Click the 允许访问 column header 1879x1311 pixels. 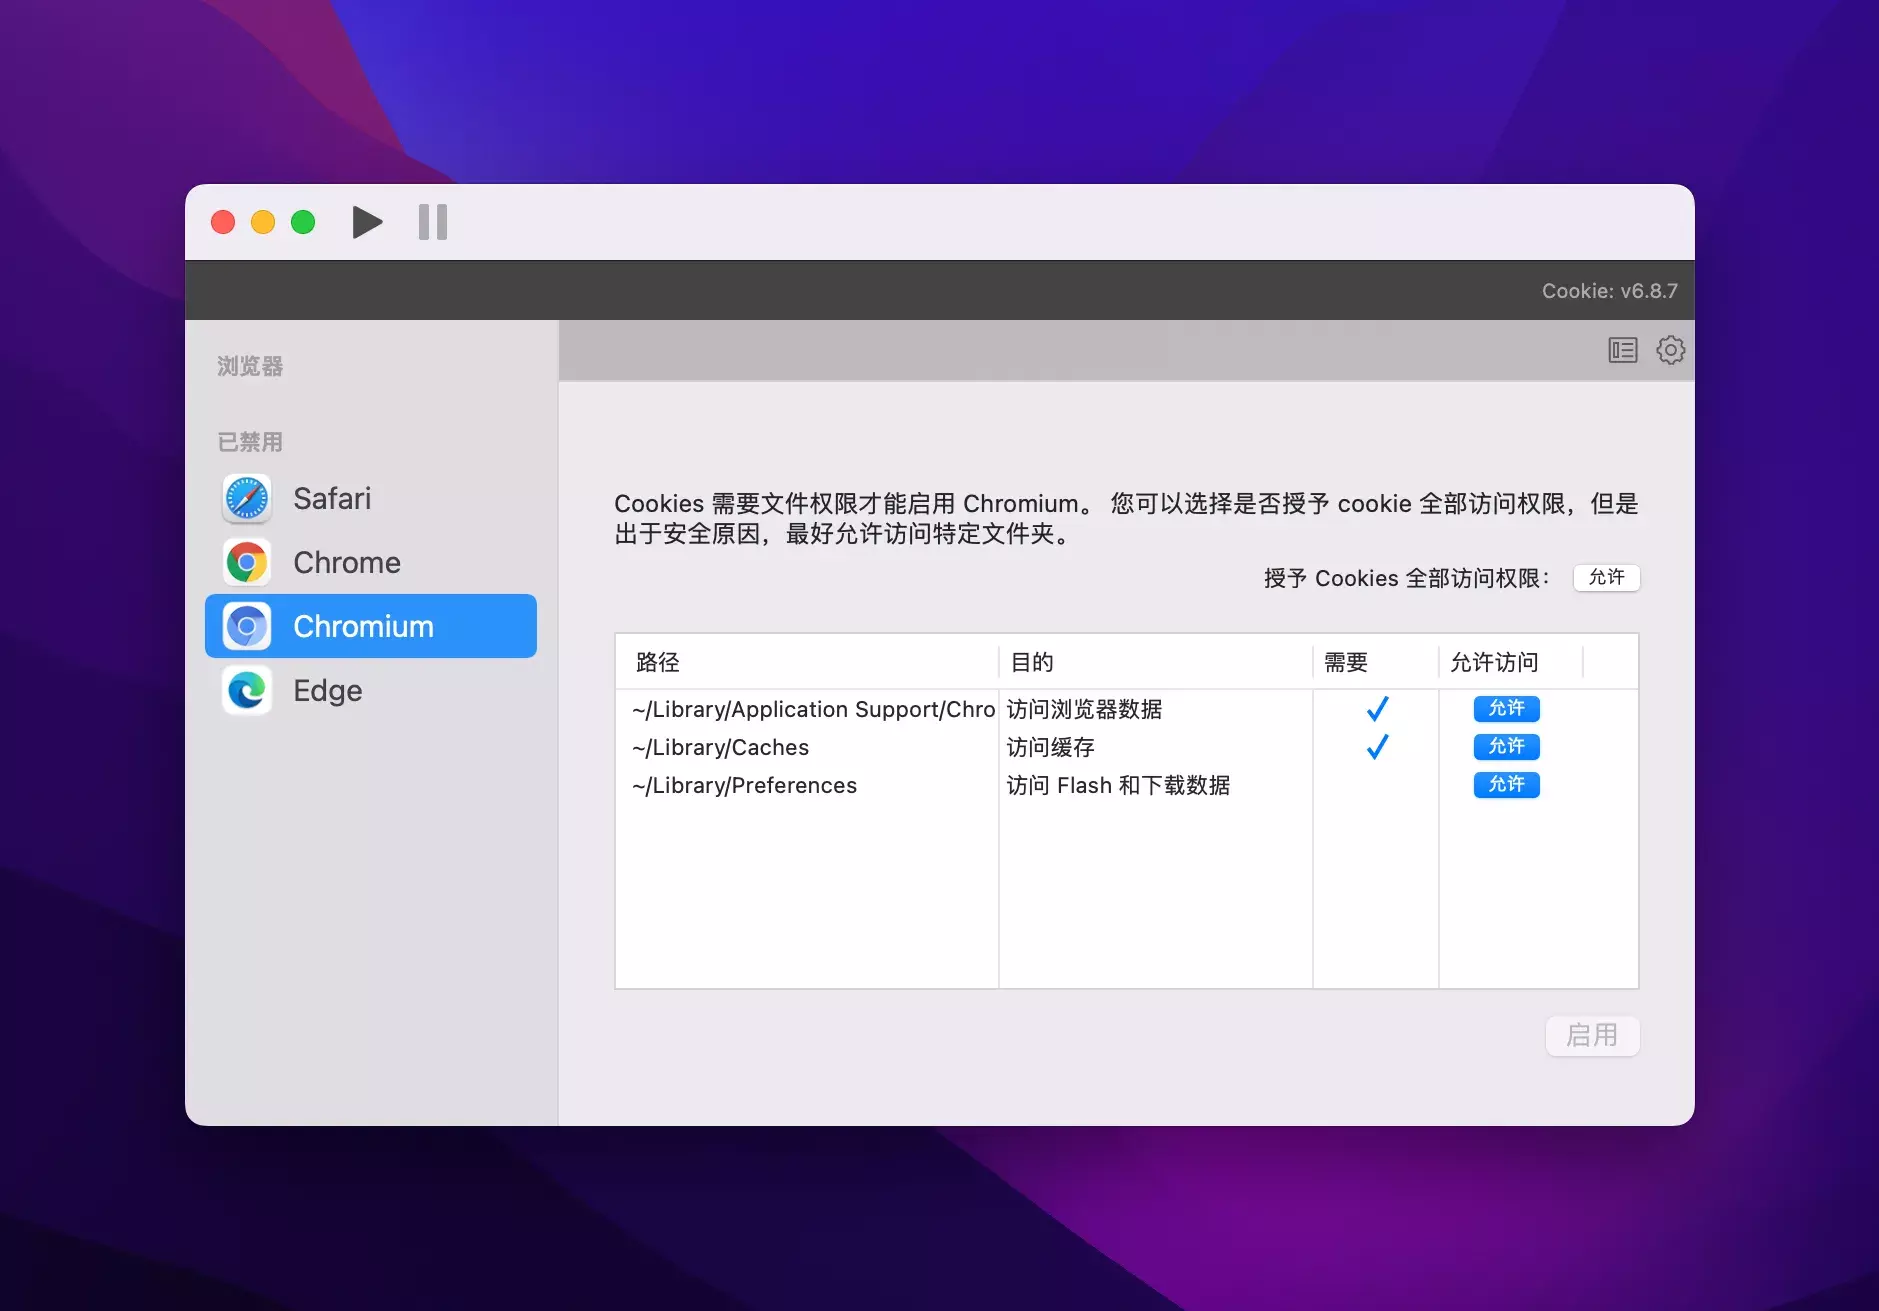(x=1494, y=662)
